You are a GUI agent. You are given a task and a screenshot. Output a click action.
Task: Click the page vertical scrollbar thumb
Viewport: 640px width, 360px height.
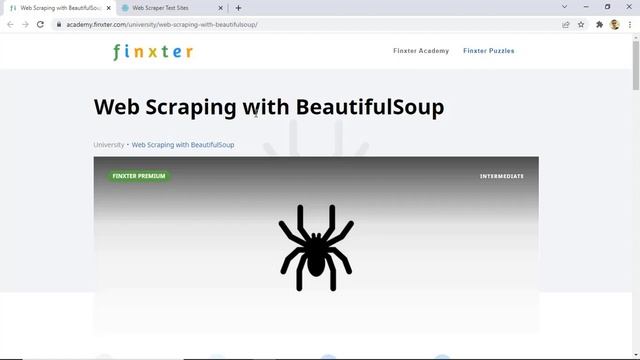(x=636, y=65)
